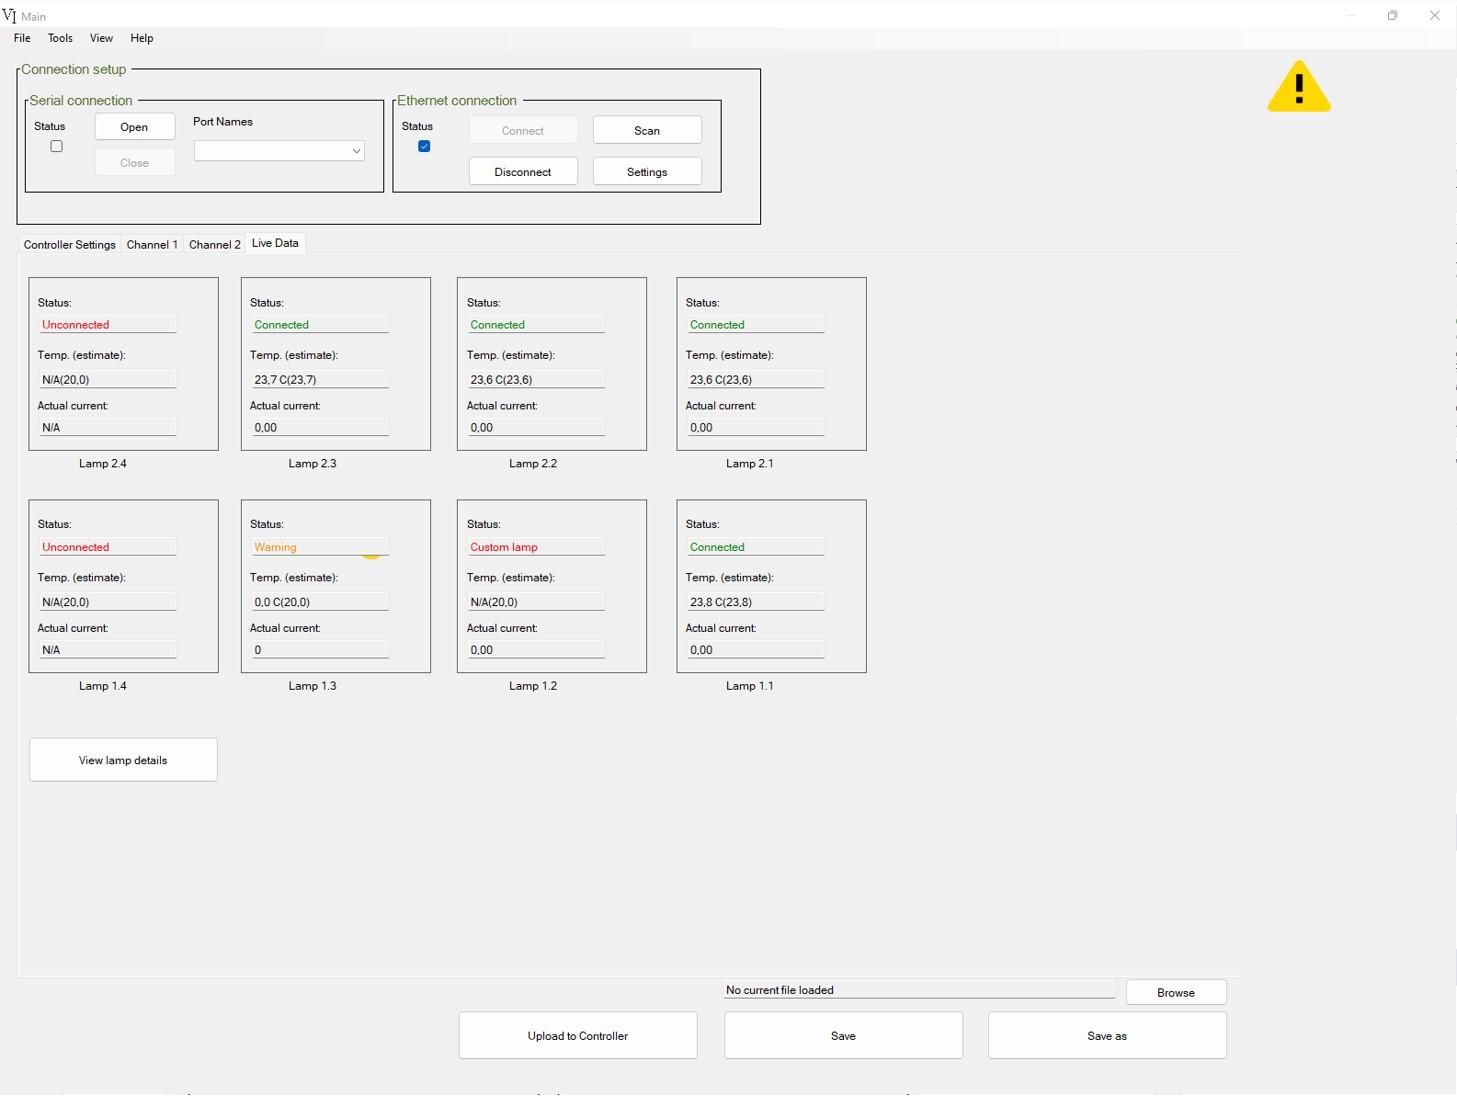This screenshot has height=1096, width=1457.
Task: Click the Ethernet Connect button
Action: pyautogui.click(x=523, y=131)
